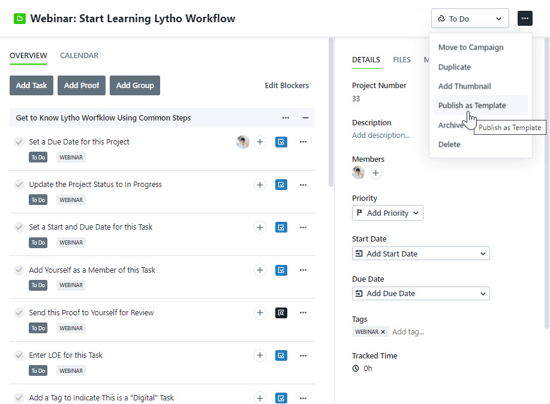Mark Set a Start and Due Date task complete
The image size is (550, 404).
coord(19,227)
